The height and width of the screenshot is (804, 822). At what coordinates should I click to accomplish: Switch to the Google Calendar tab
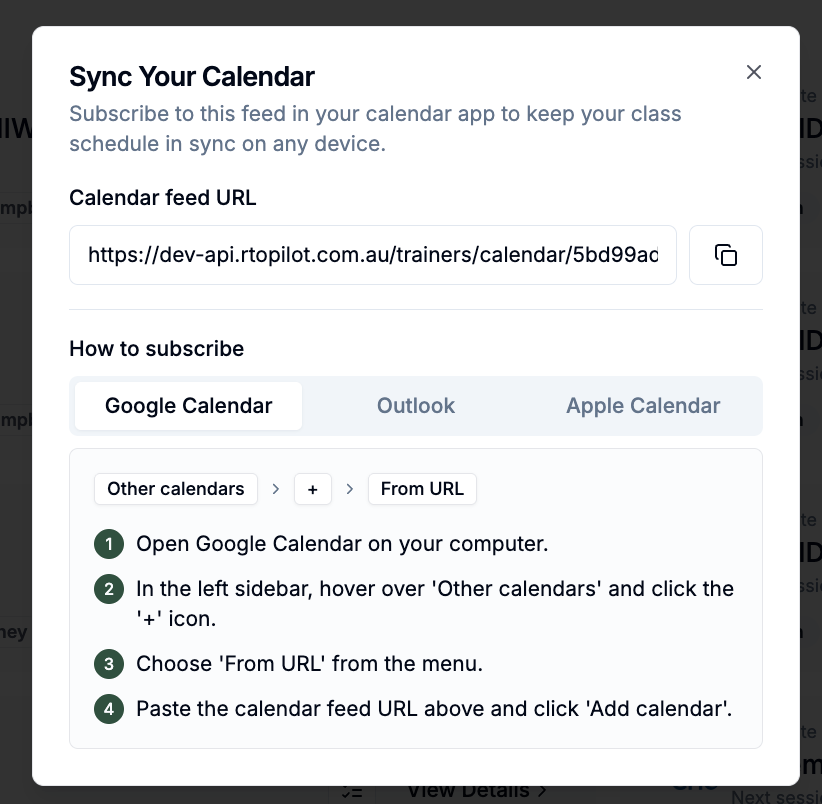[189, 406]
